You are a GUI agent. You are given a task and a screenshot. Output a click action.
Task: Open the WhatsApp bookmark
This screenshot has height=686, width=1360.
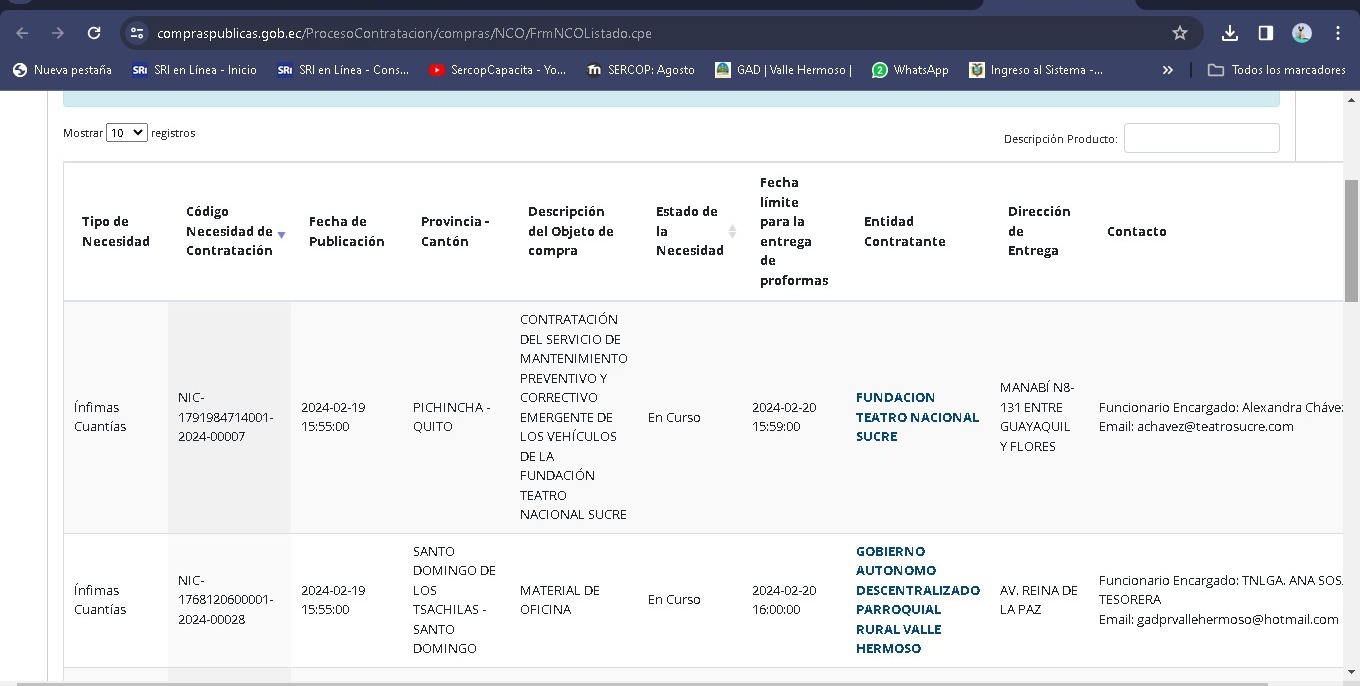[910, 70]
